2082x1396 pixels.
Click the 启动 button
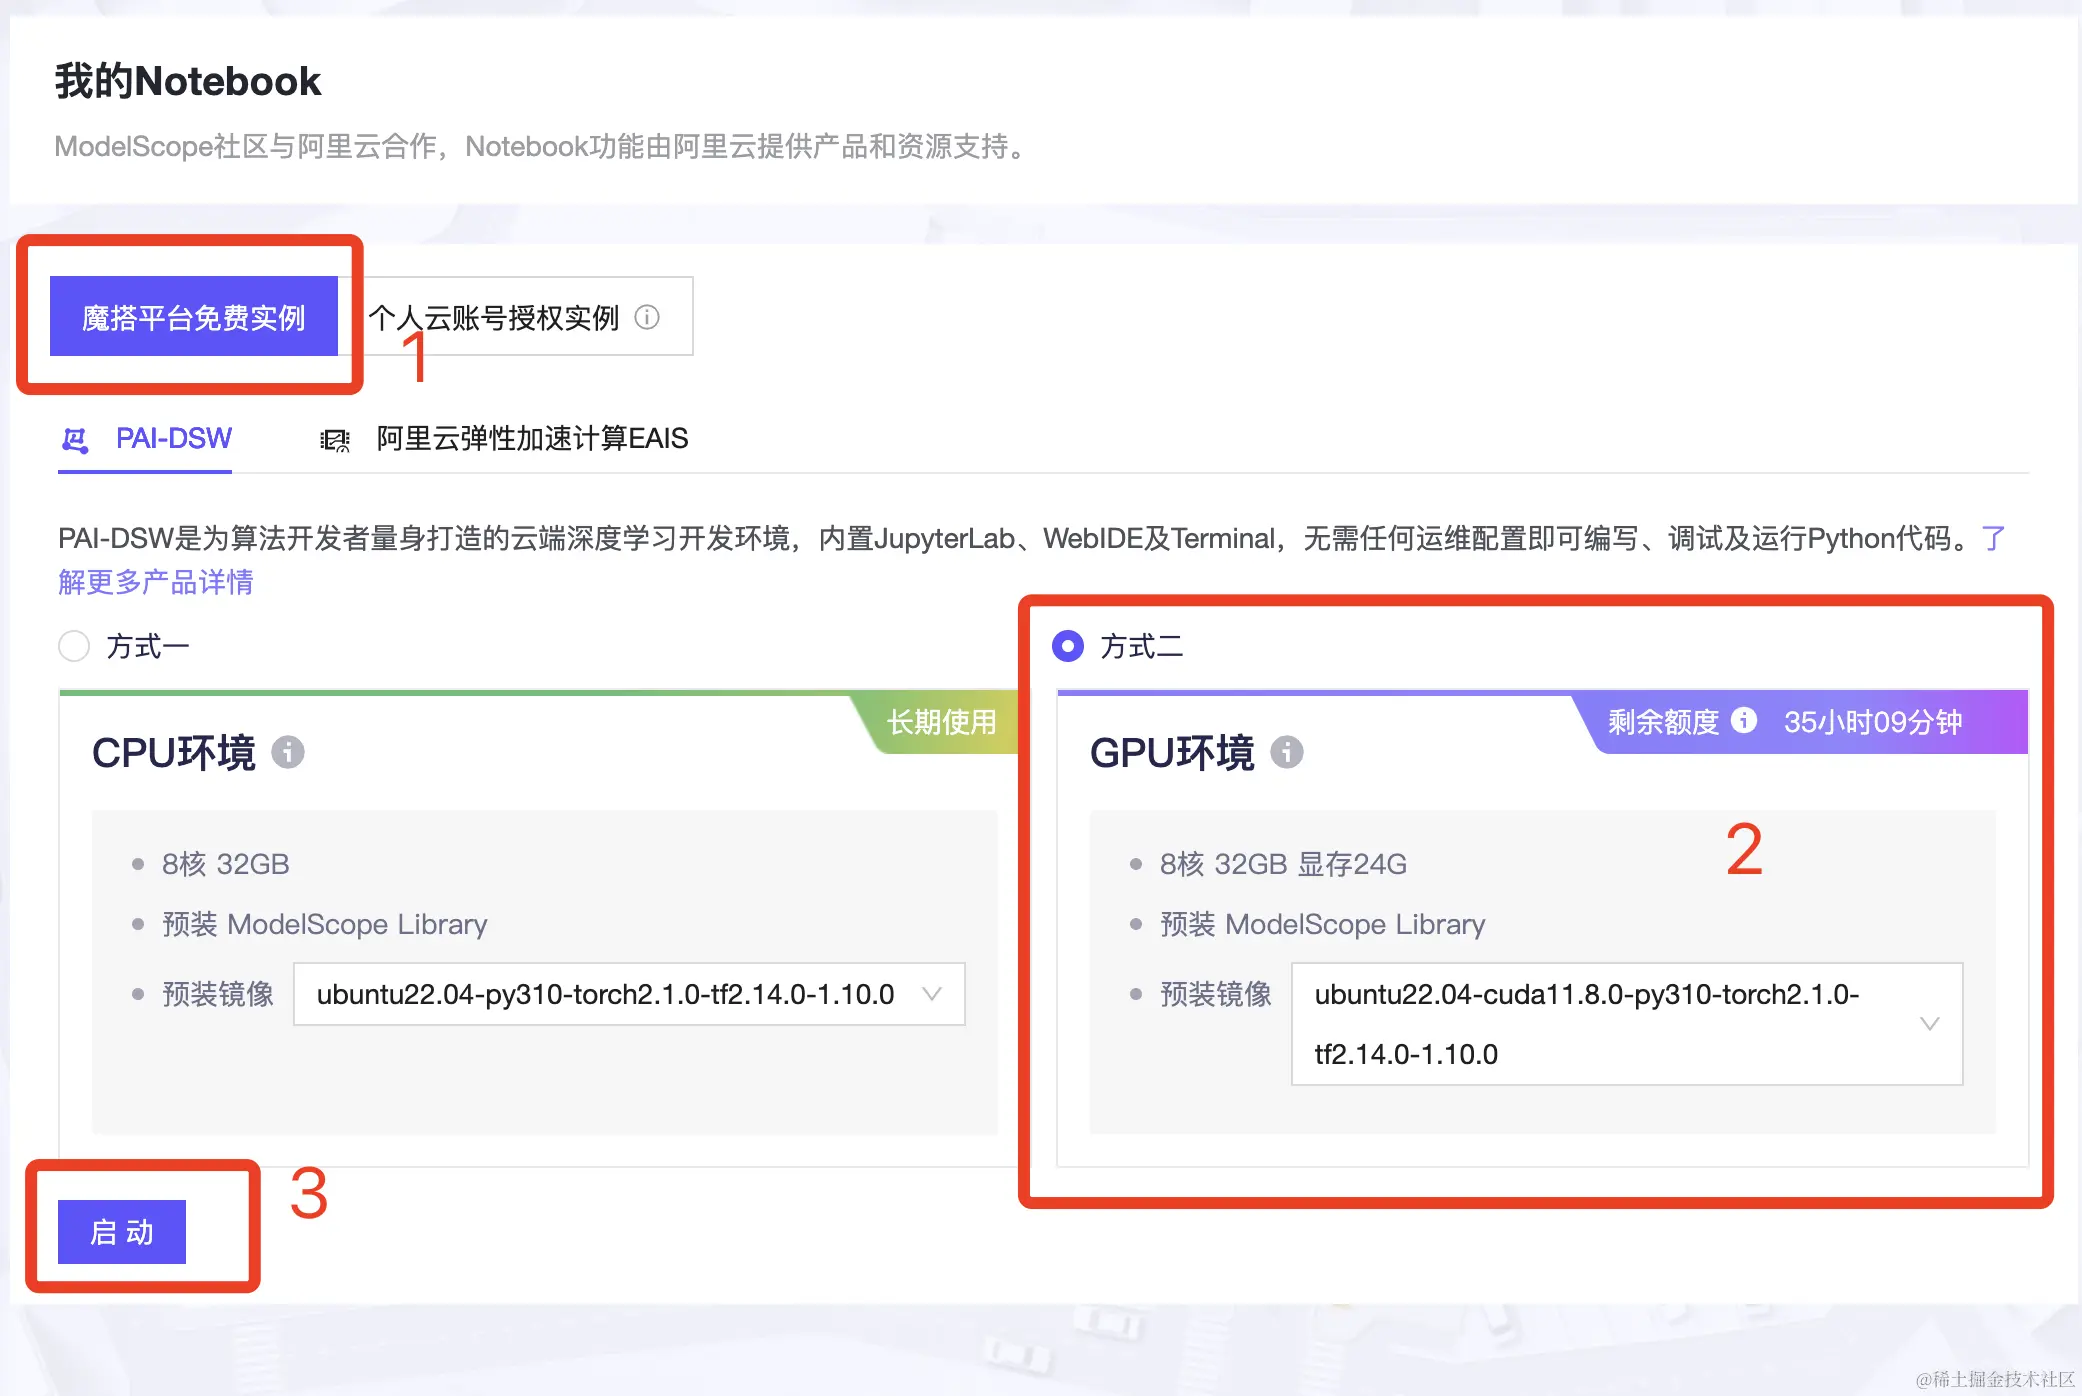pyautogui.click(x=122, y=1232)
